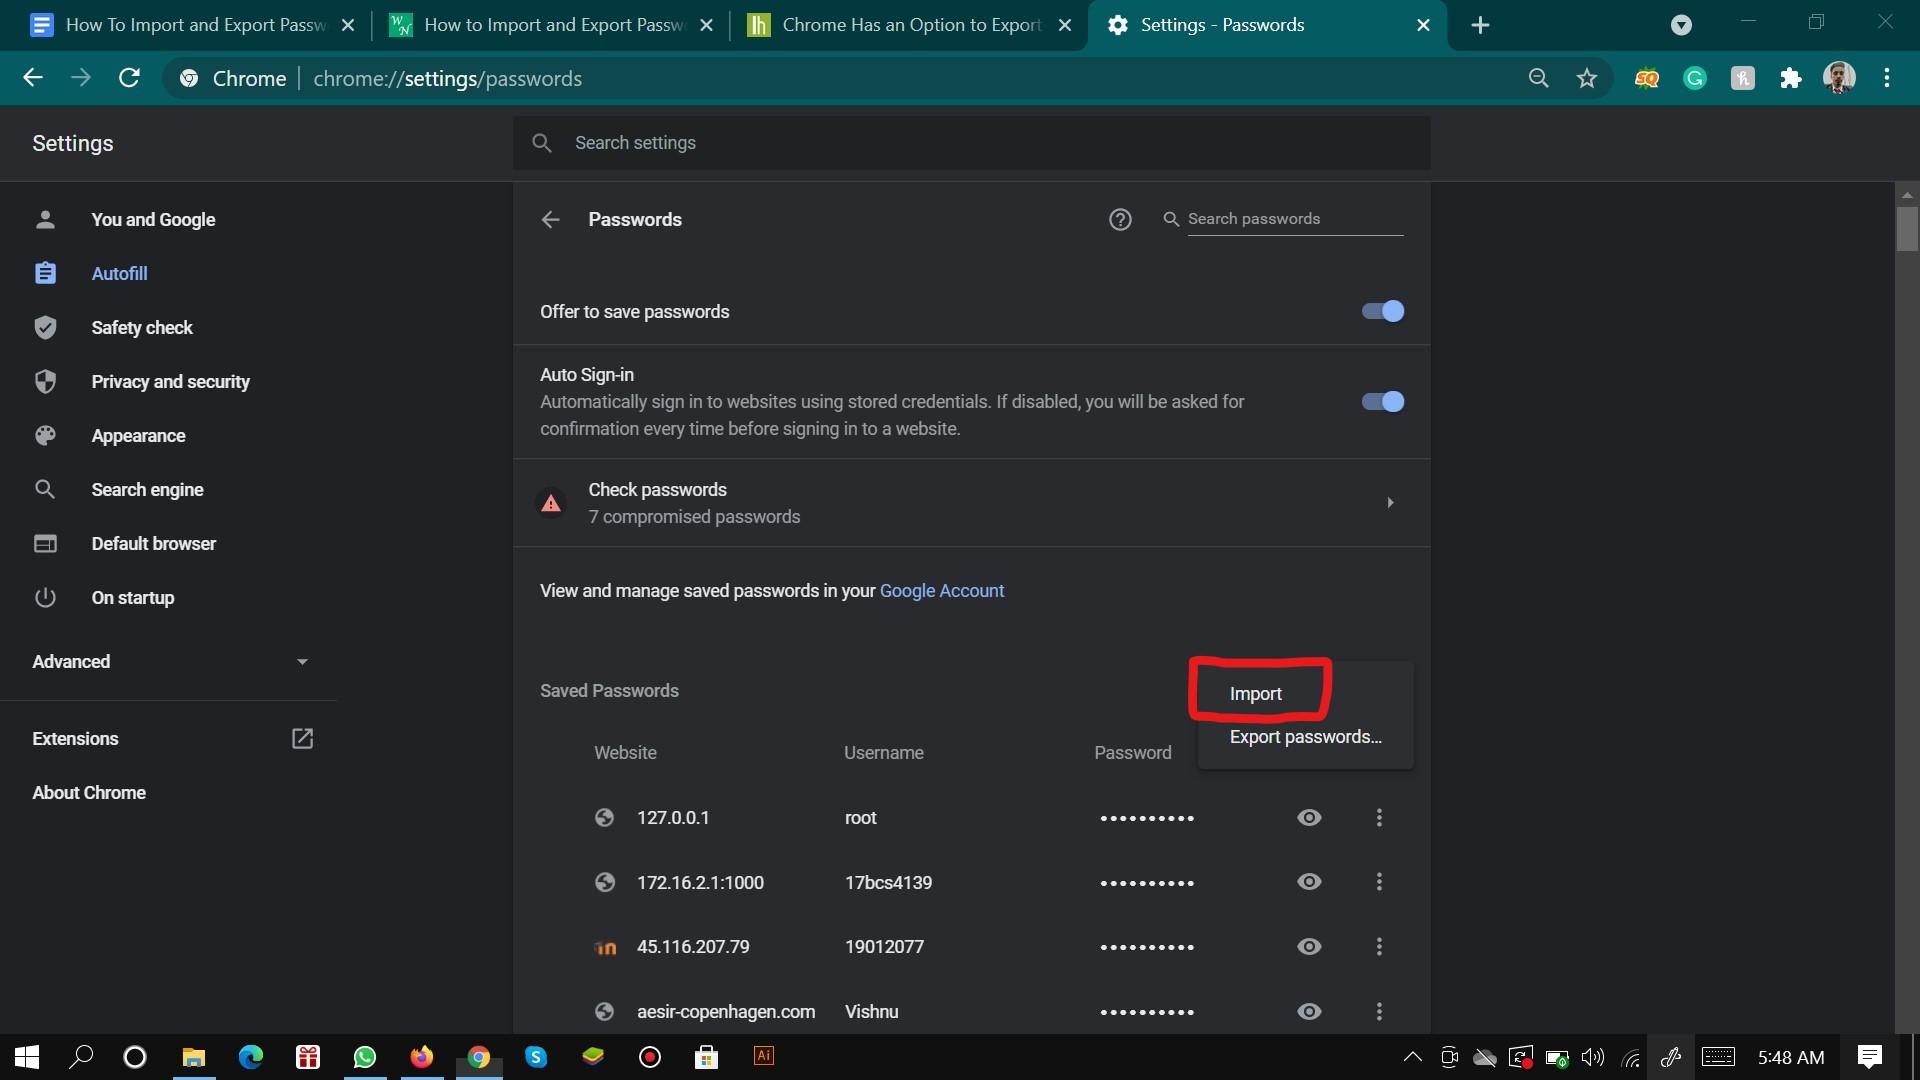This screenshot has height=1080, width=1920.
Task: Disable the Offer to save passwords toggle
Action: [1383, 311]
